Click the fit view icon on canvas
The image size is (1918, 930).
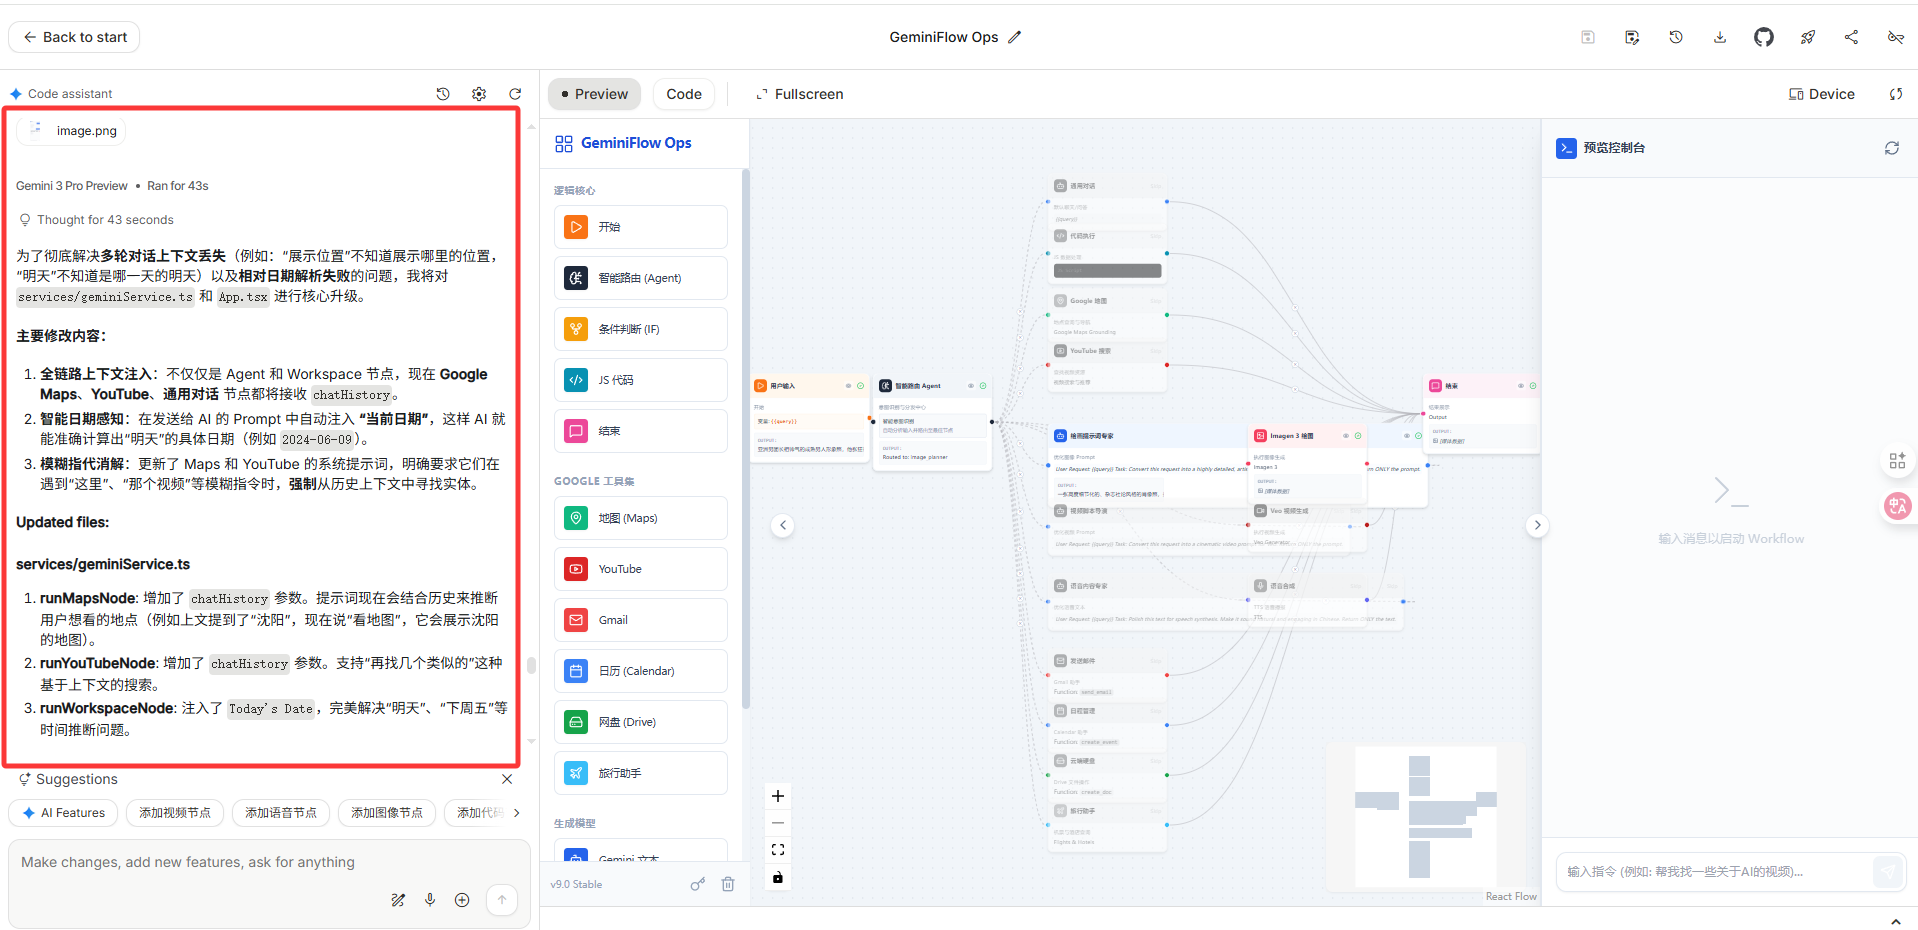(778, 850)
